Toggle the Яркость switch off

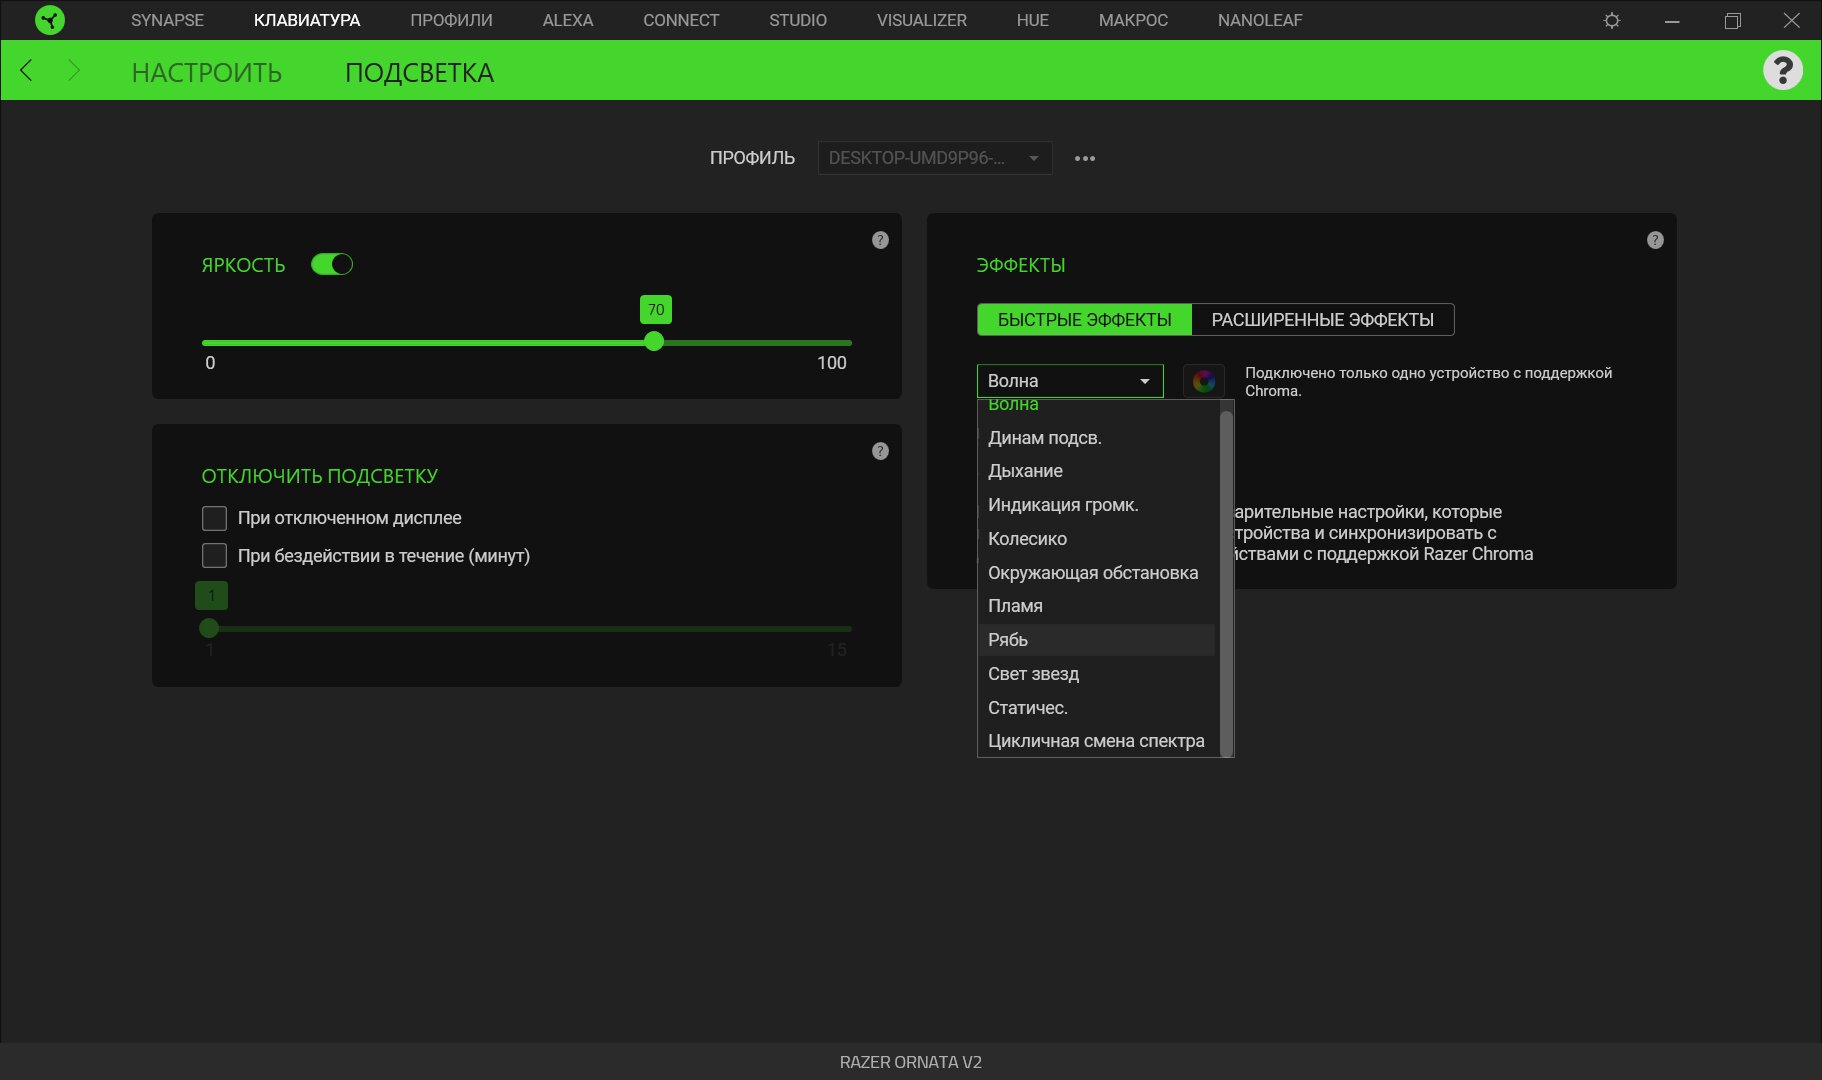coord(332,264)
